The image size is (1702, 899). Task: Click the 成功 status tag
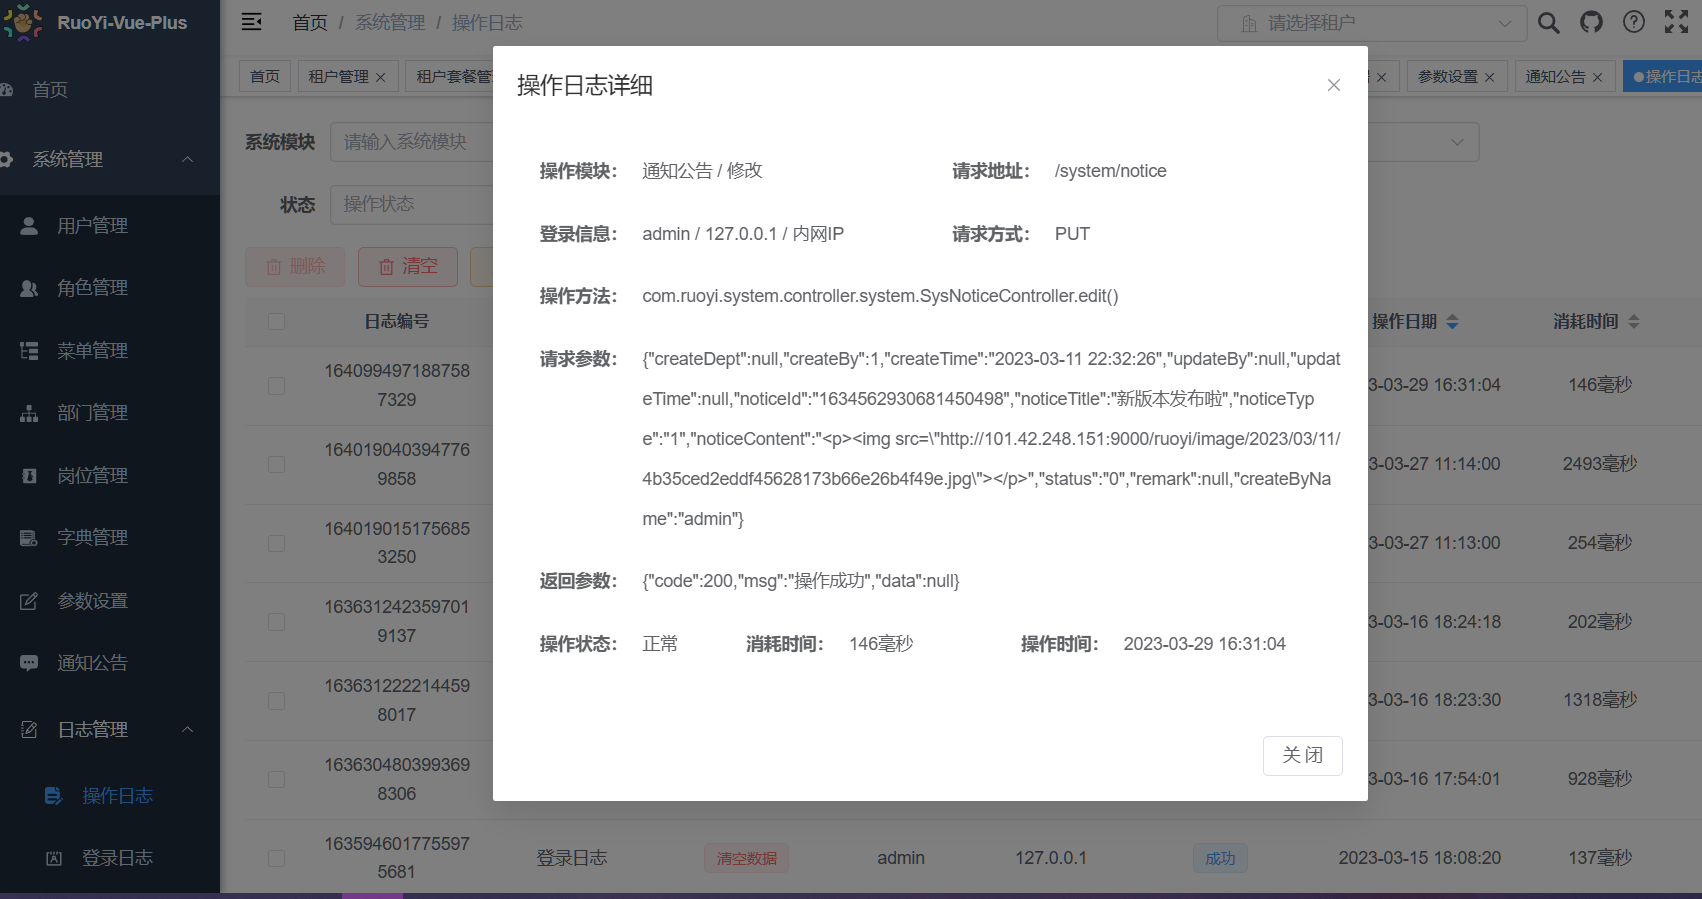(1220, 858)
